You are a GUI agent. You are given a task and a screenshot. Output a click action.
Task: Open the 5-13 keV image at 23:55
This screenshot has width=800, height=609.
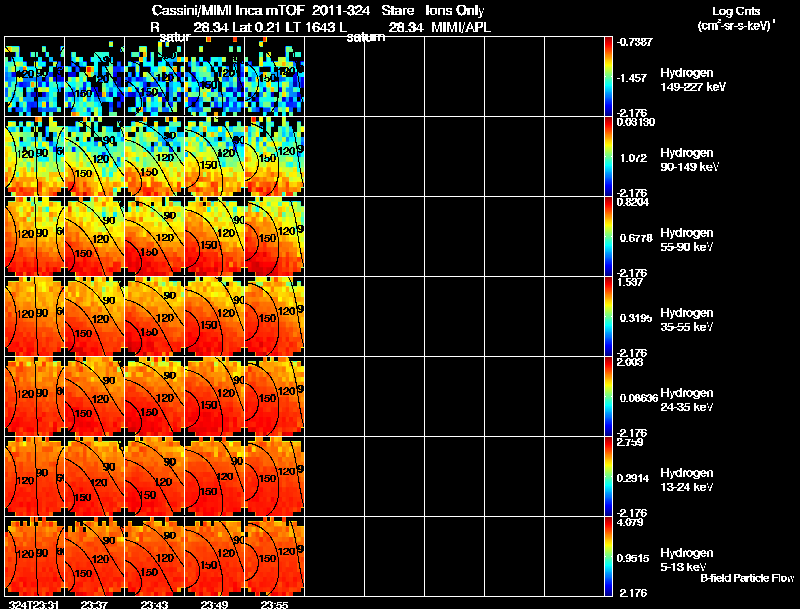click(x=274, y=557)
